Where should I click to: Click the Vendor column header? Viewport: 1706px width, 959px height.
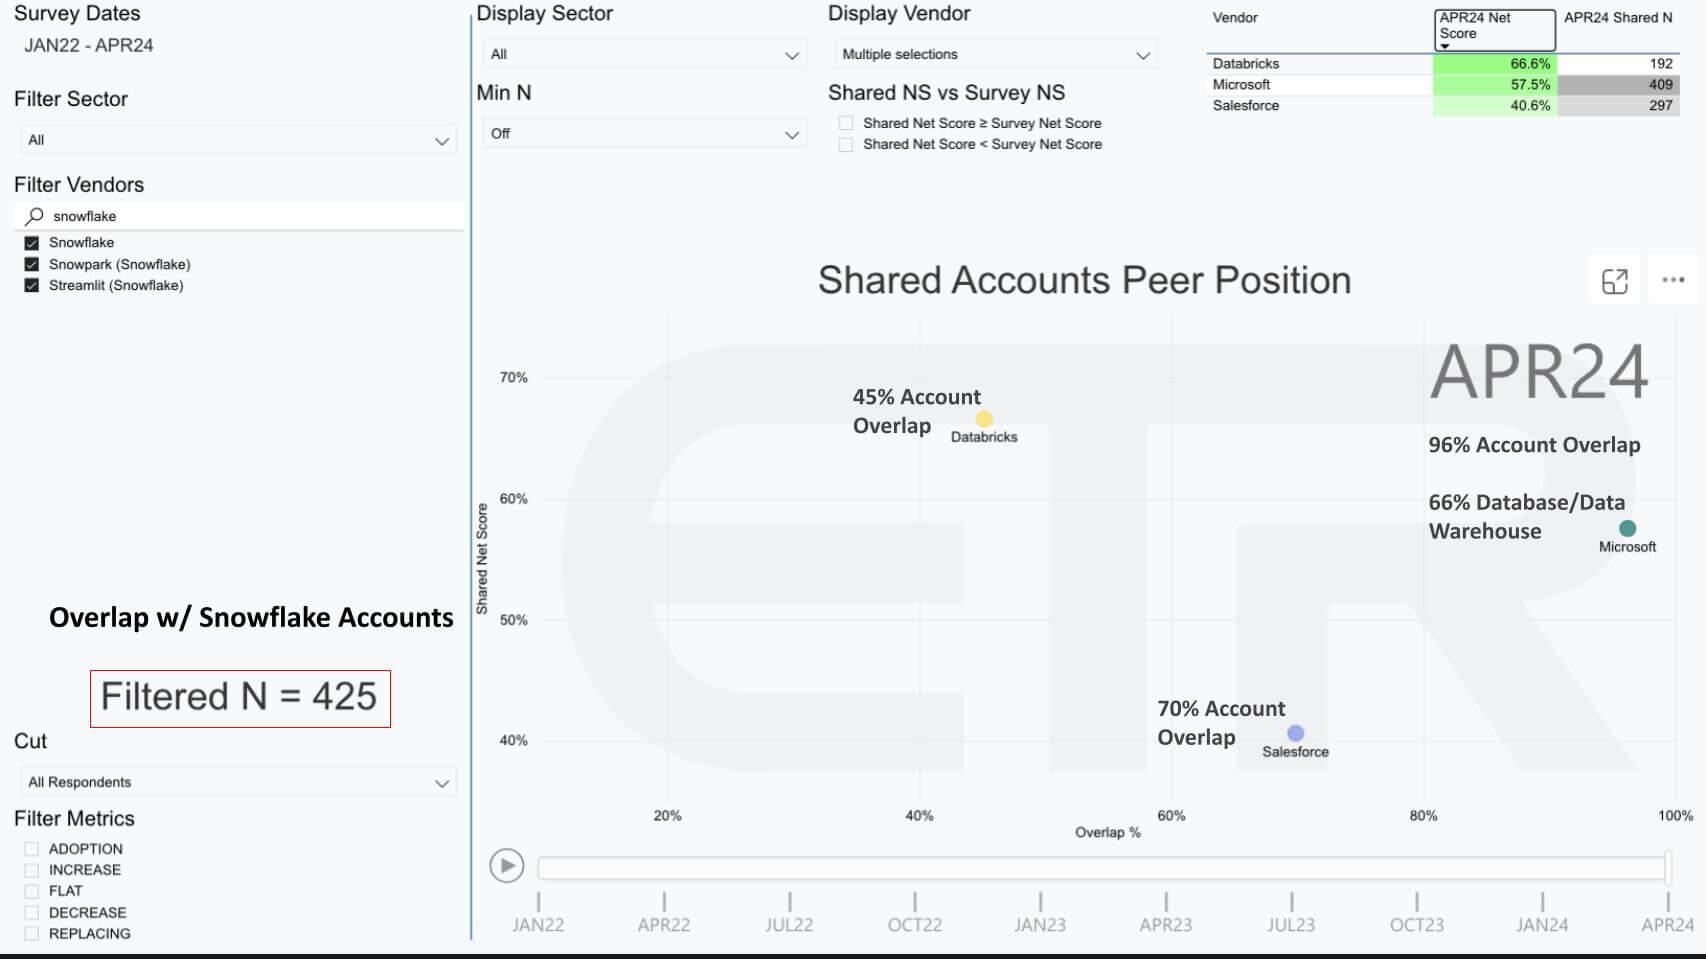click(1235, 18)
